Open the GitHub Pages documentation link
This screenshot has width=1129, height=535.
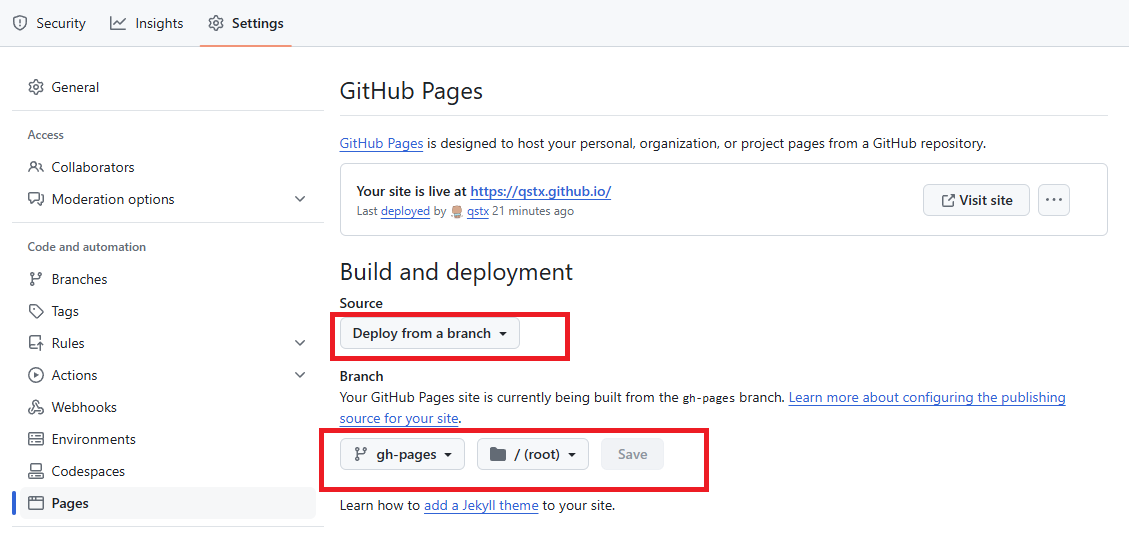pos(381,143)
